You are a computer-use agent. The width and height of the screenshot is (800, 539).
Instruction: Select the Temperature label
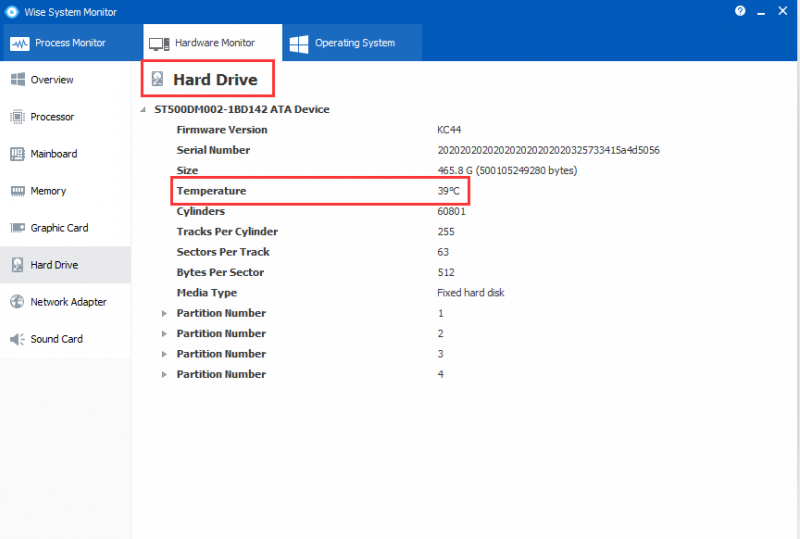[211, 191]
